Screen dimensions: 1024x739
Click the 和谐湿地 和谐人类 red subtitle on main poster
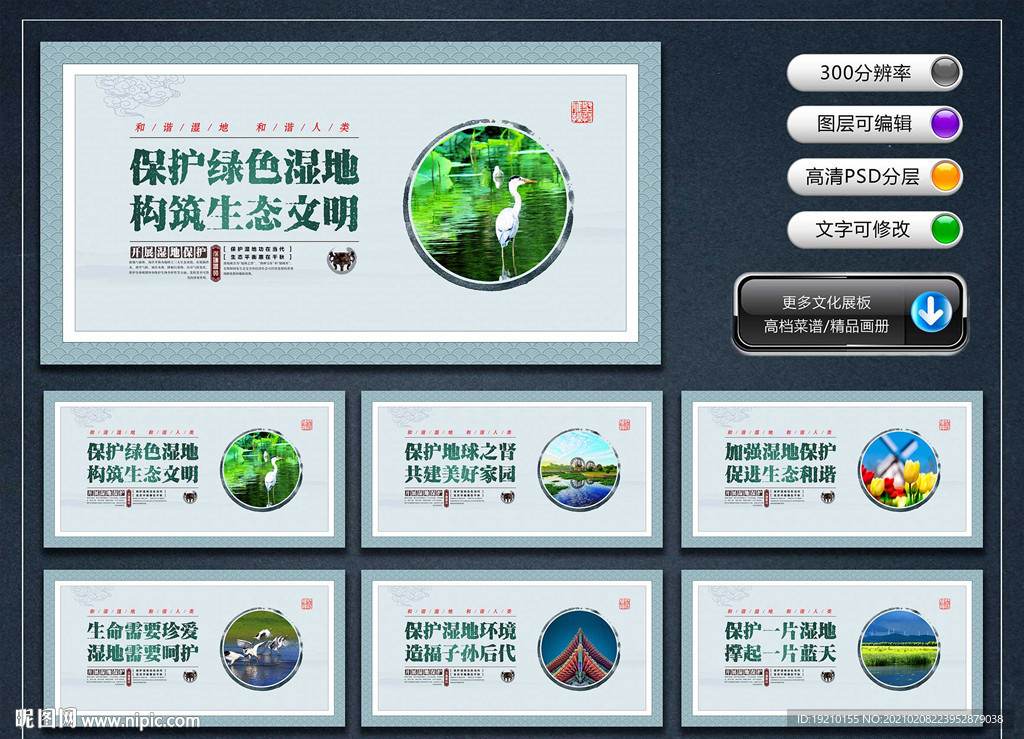pyautogui.click(x=242, y=127)
